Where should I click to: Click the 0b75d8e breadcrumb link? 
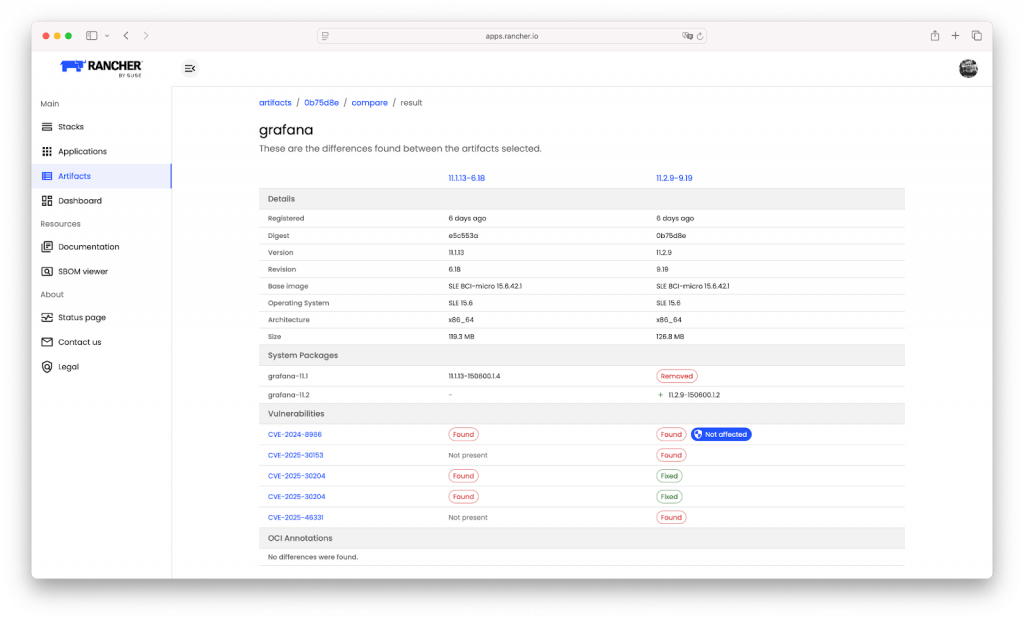click(322, 103)
